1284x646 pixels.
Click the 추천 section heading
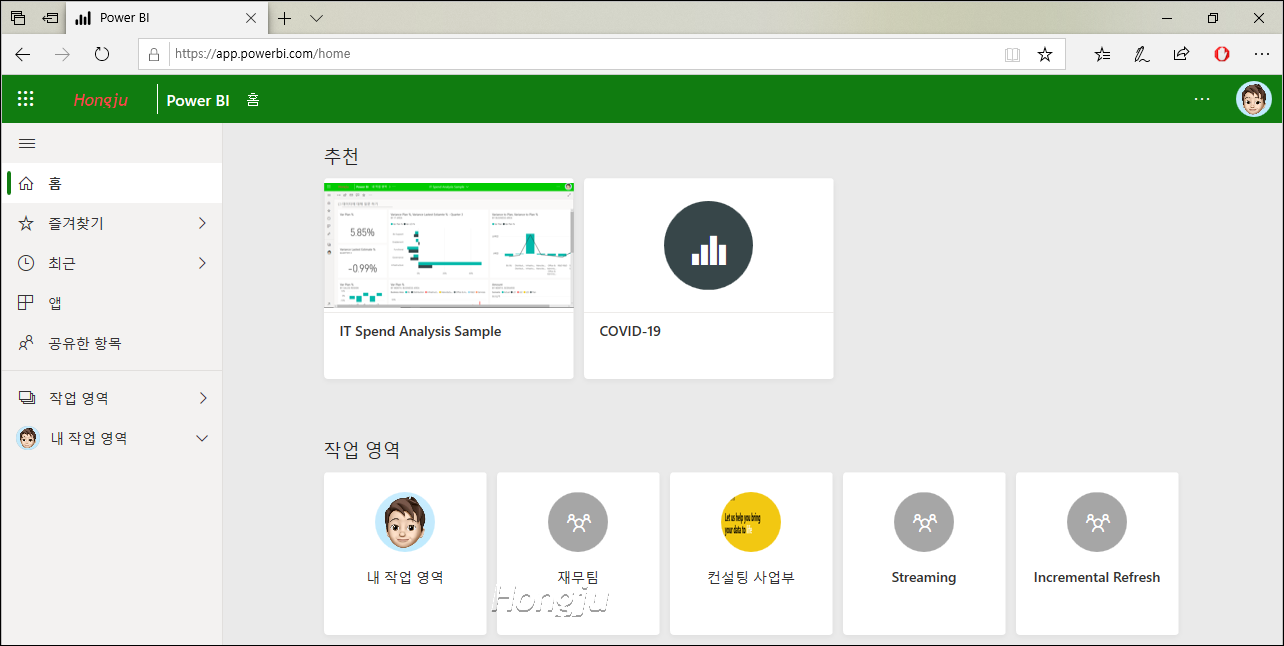click(341, 156)
